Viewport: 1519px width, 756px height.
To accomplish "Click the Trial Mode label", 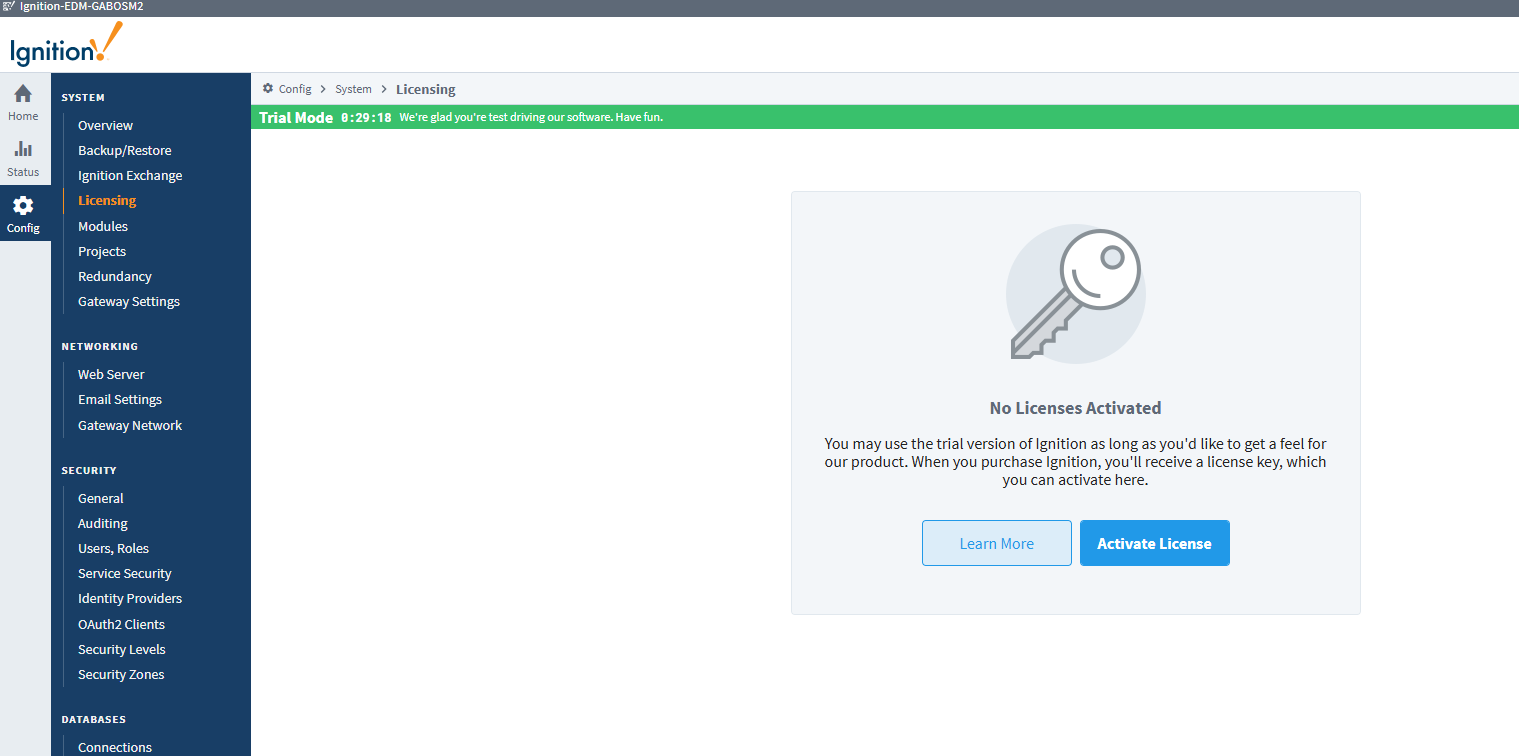I will click(x=296, y=117).
